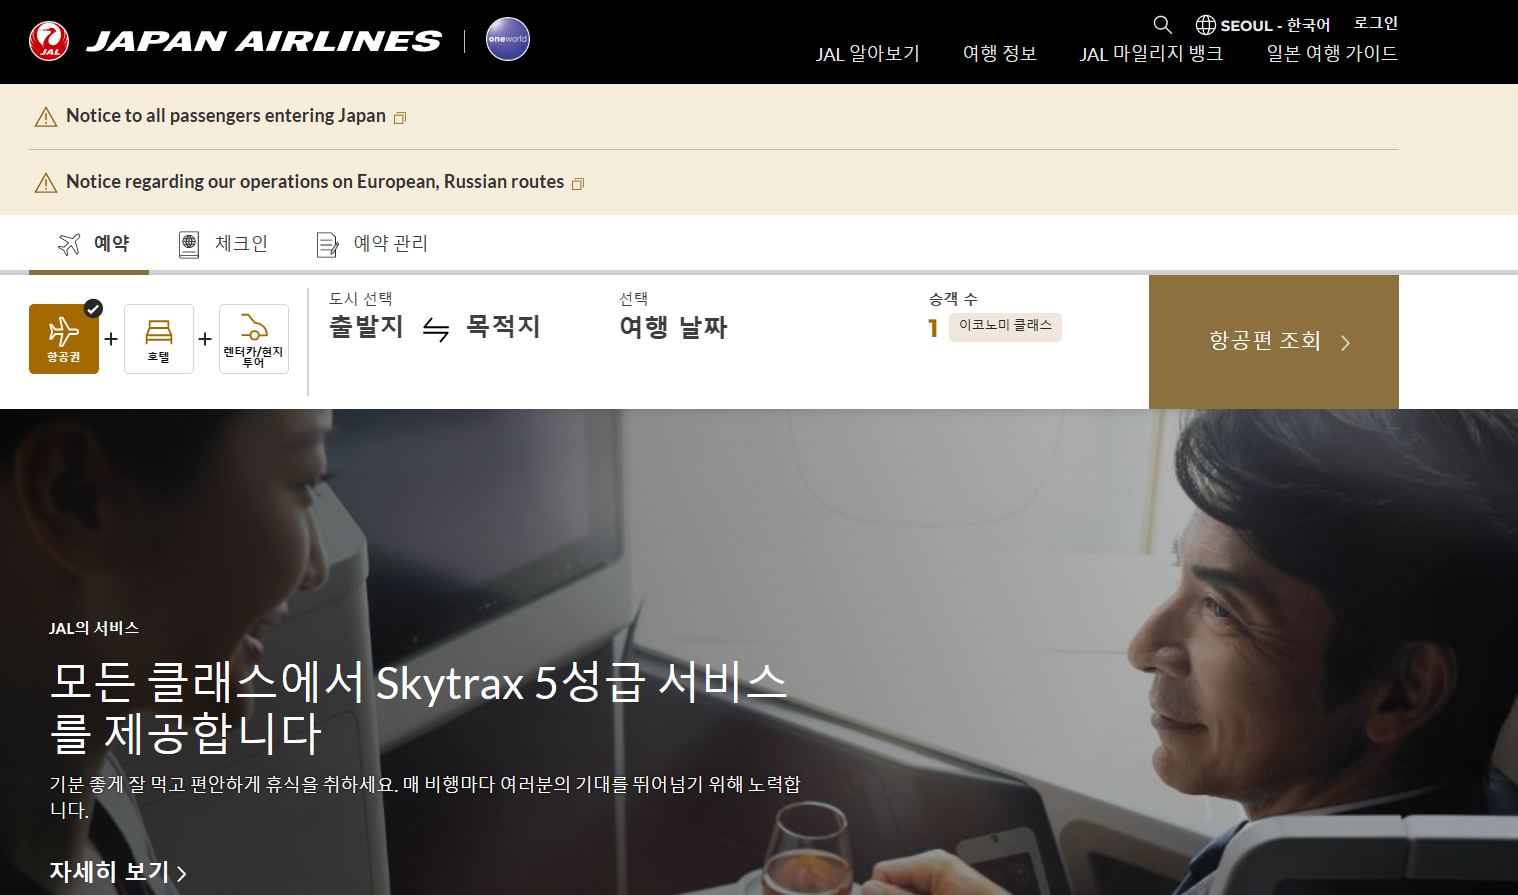Click the Skytrax 5성급 서비스 headline
This screenshot has width=1518, height=895.
click(x=419, y=707)
